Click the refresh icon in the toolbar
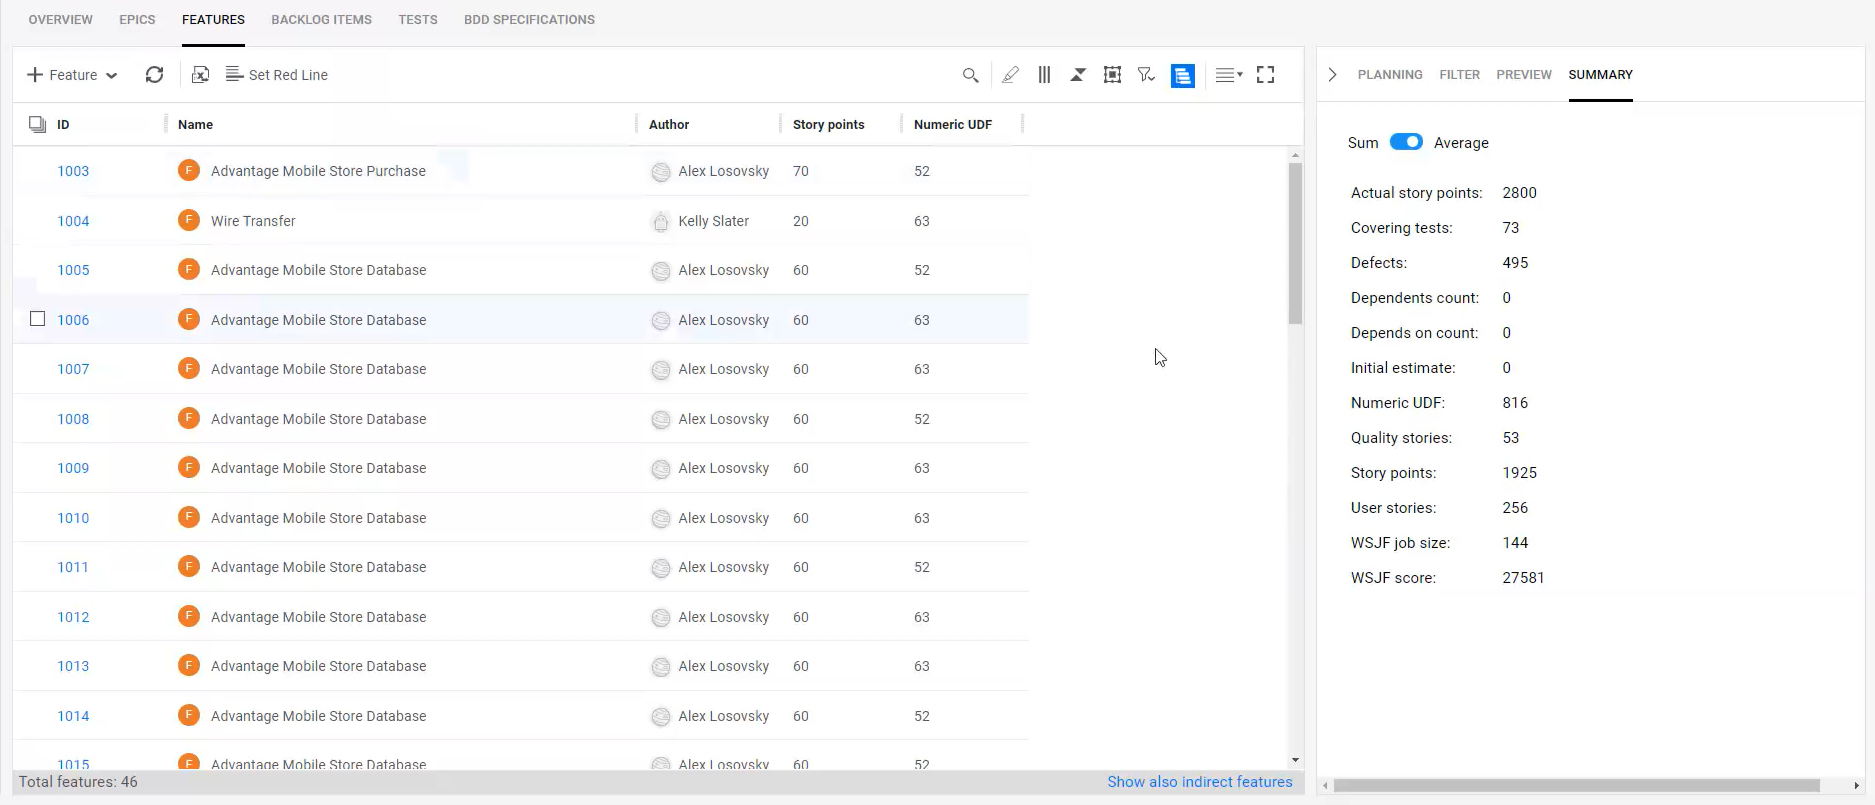Screen dimensions: 1875x805 click(154, 75)
